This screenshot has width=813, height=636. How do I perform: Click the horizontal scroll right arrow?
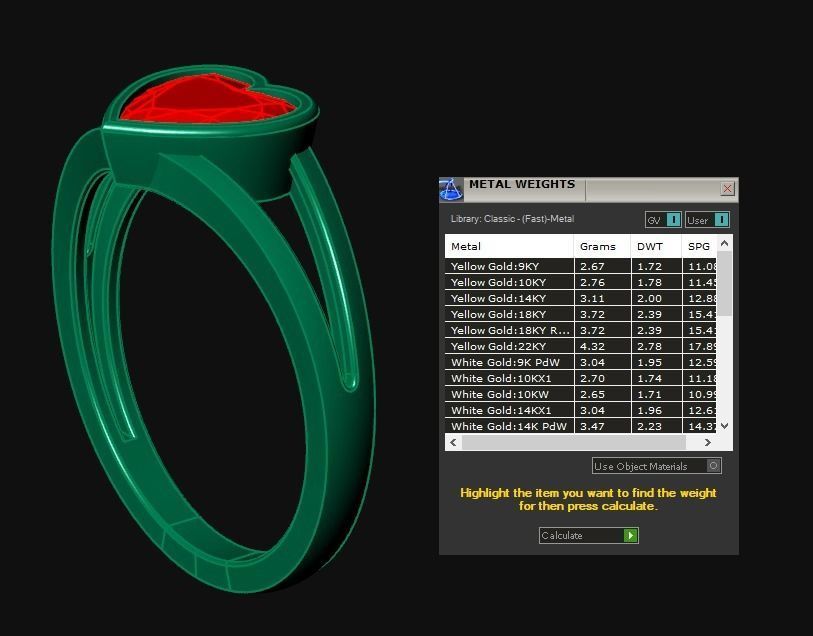click(x=708, y=442)
